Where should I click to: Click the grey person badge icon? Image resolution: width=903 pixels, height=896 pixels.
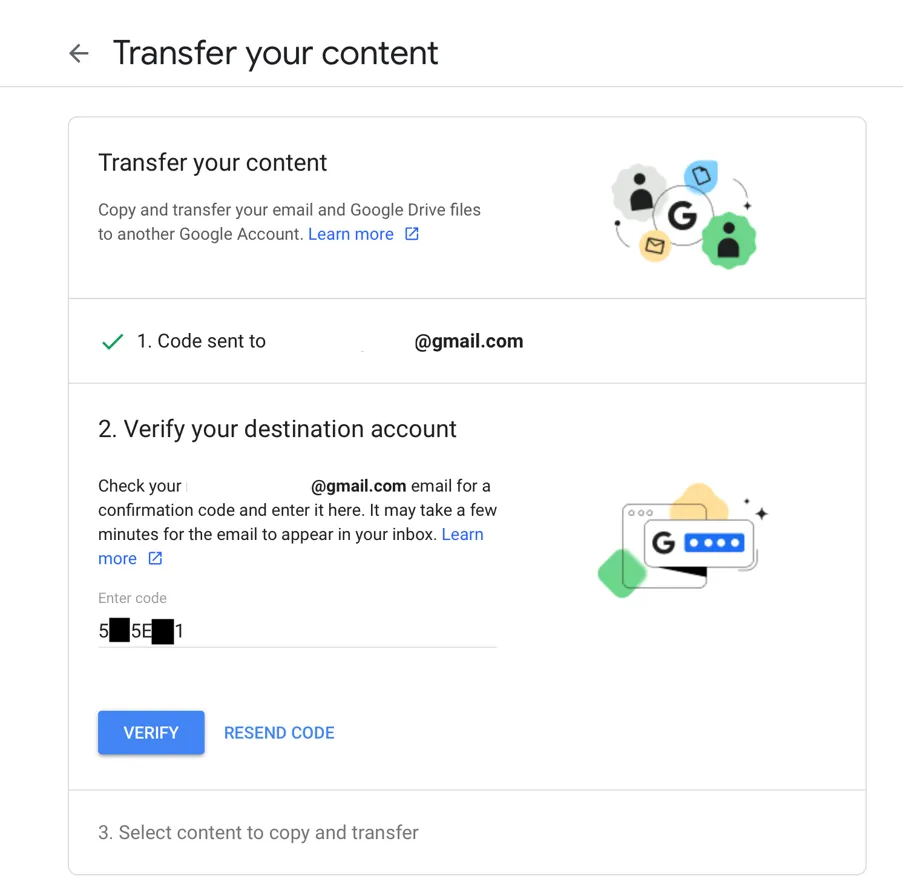coord(639,191)
